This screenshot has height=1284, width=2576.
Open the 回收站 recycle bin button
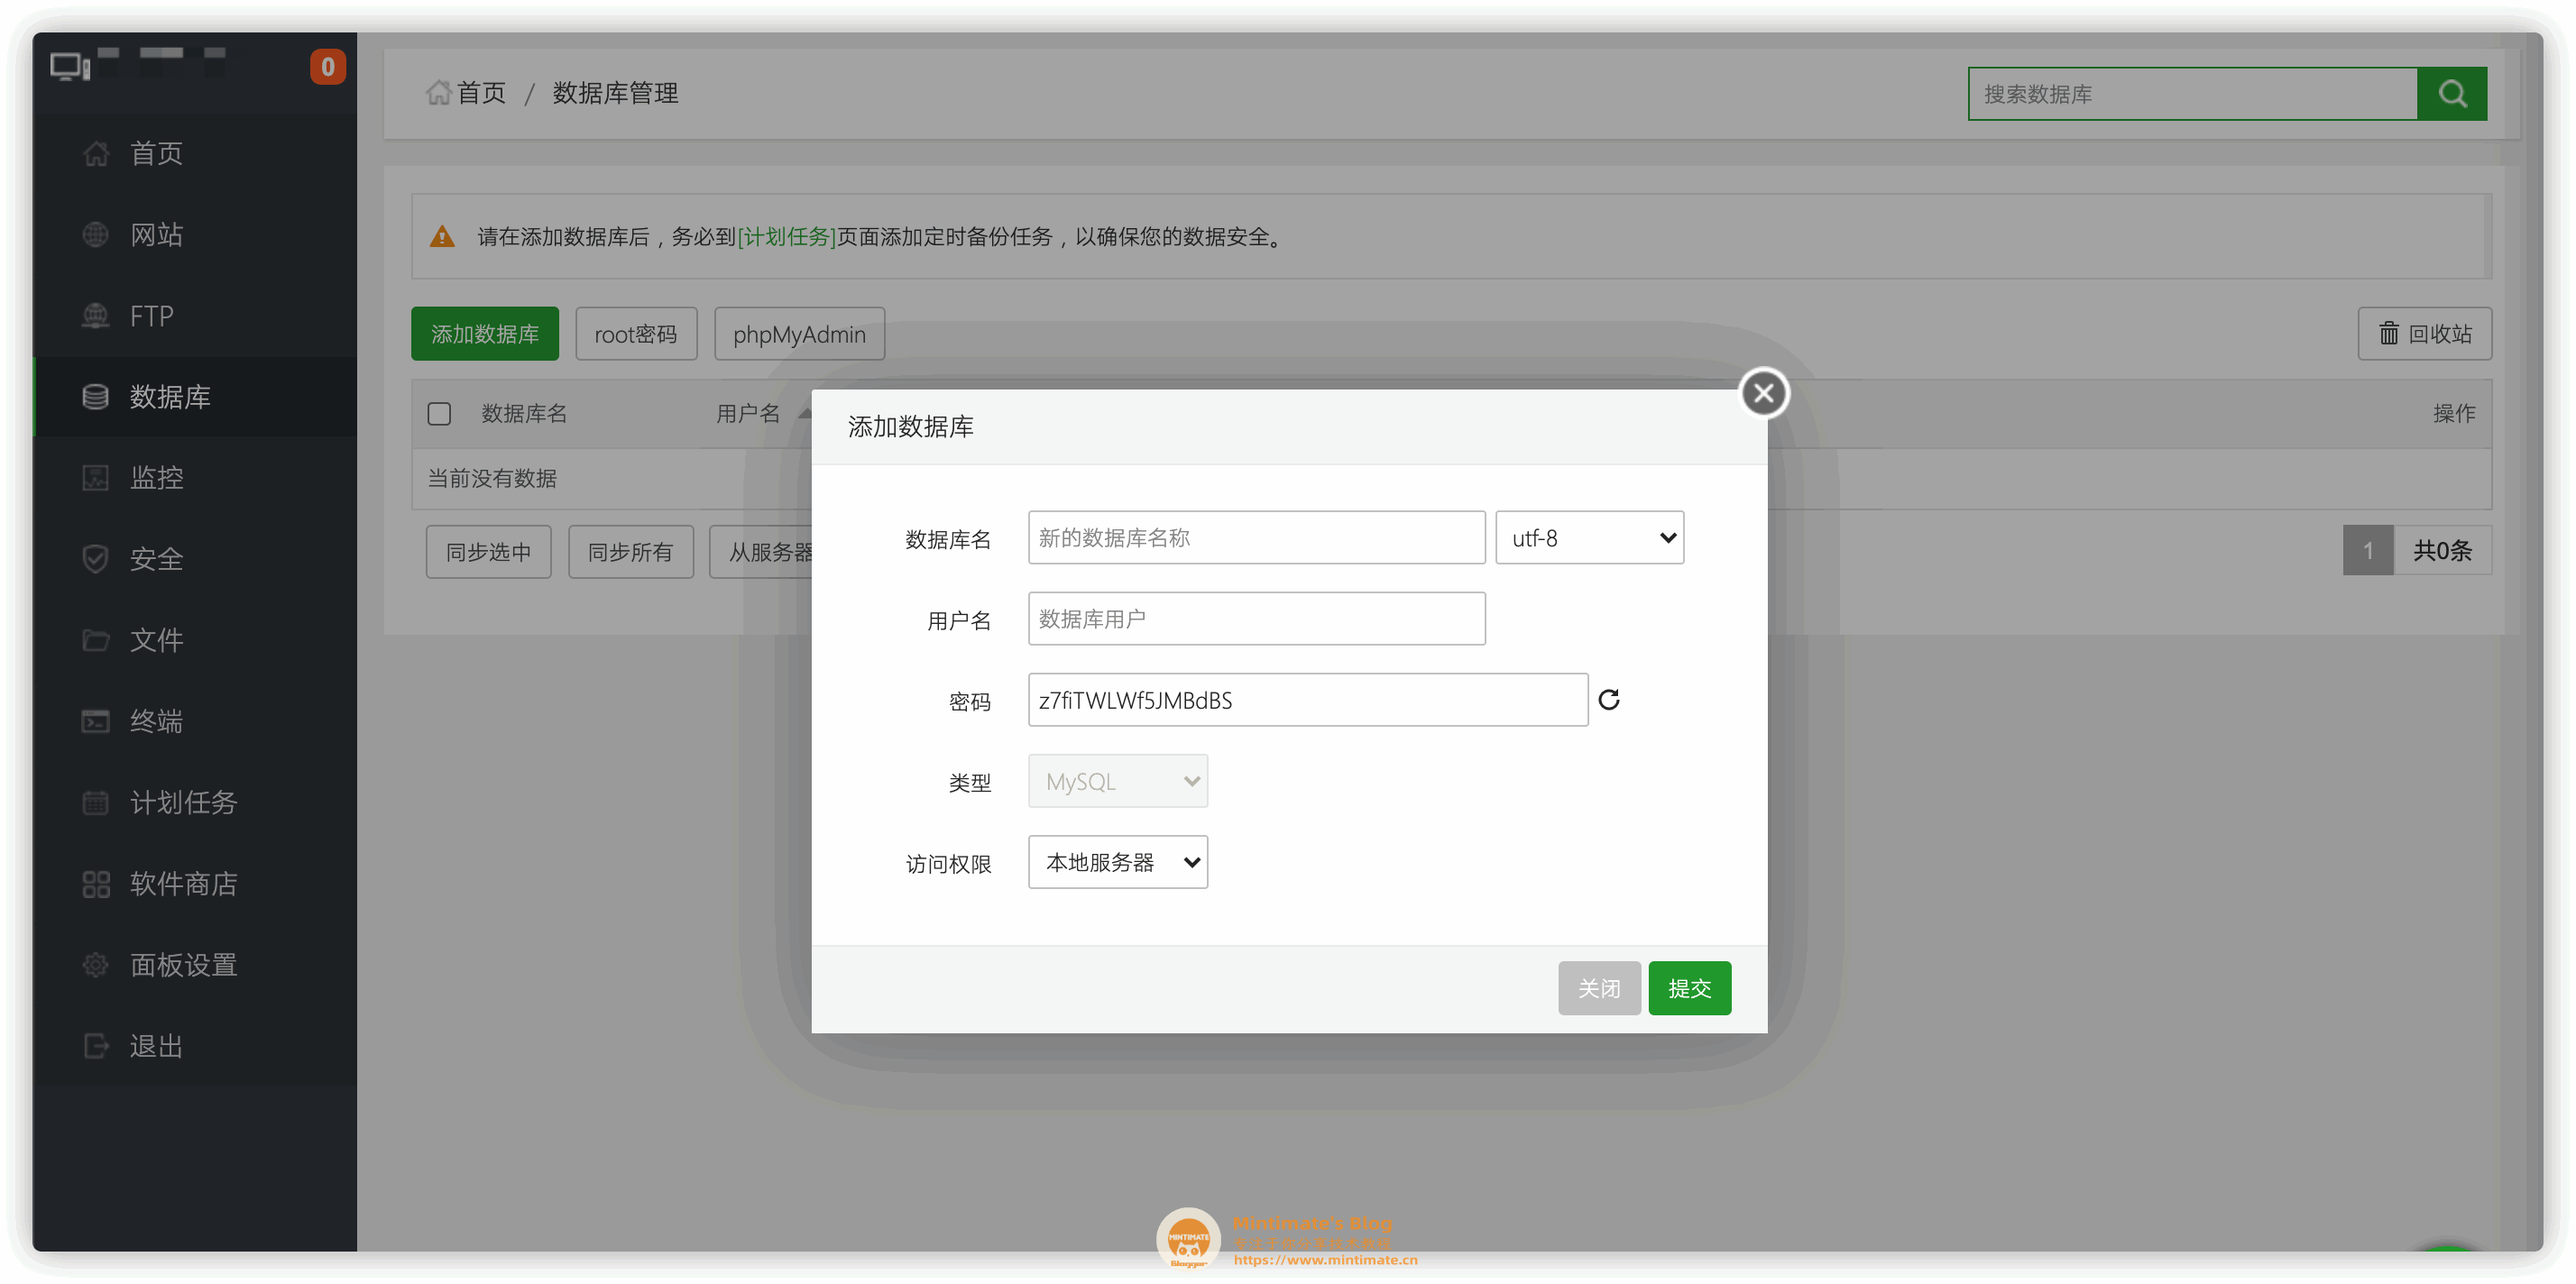click(x=2425, y=334)
